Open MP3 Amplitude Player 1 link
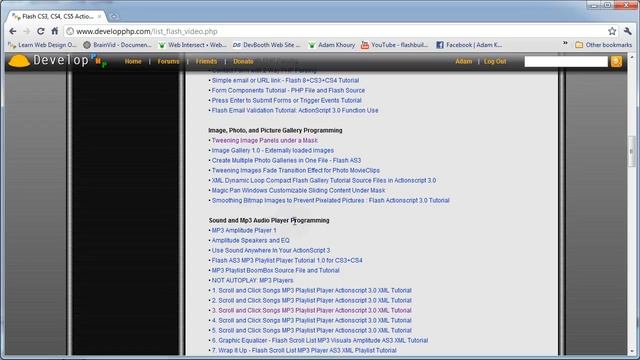640x360 pixels. 244,230
